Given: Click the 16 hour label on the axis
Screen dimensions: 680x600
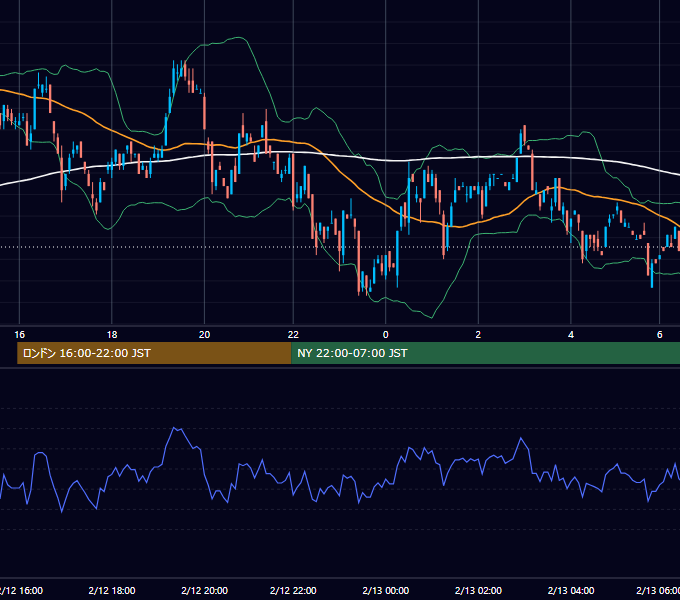Looking at the screenshot, I should coord(20,335).
